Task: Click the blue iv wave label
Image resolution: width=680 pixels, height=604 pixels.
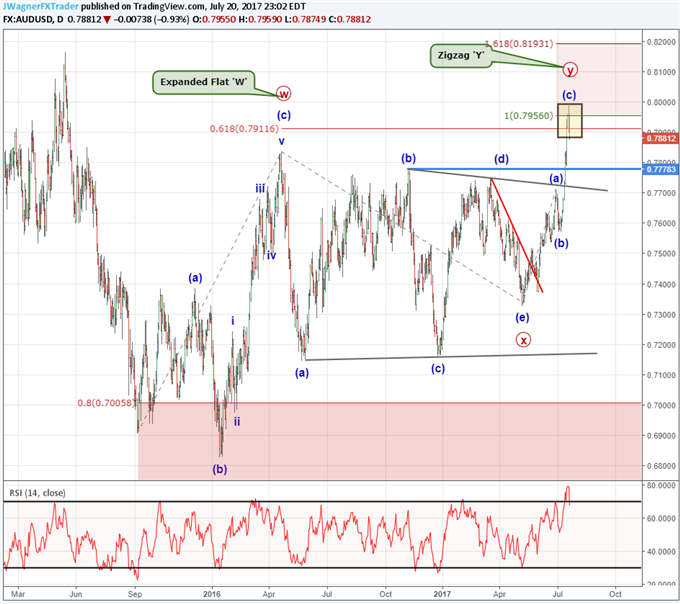Action: click(271, 255)
